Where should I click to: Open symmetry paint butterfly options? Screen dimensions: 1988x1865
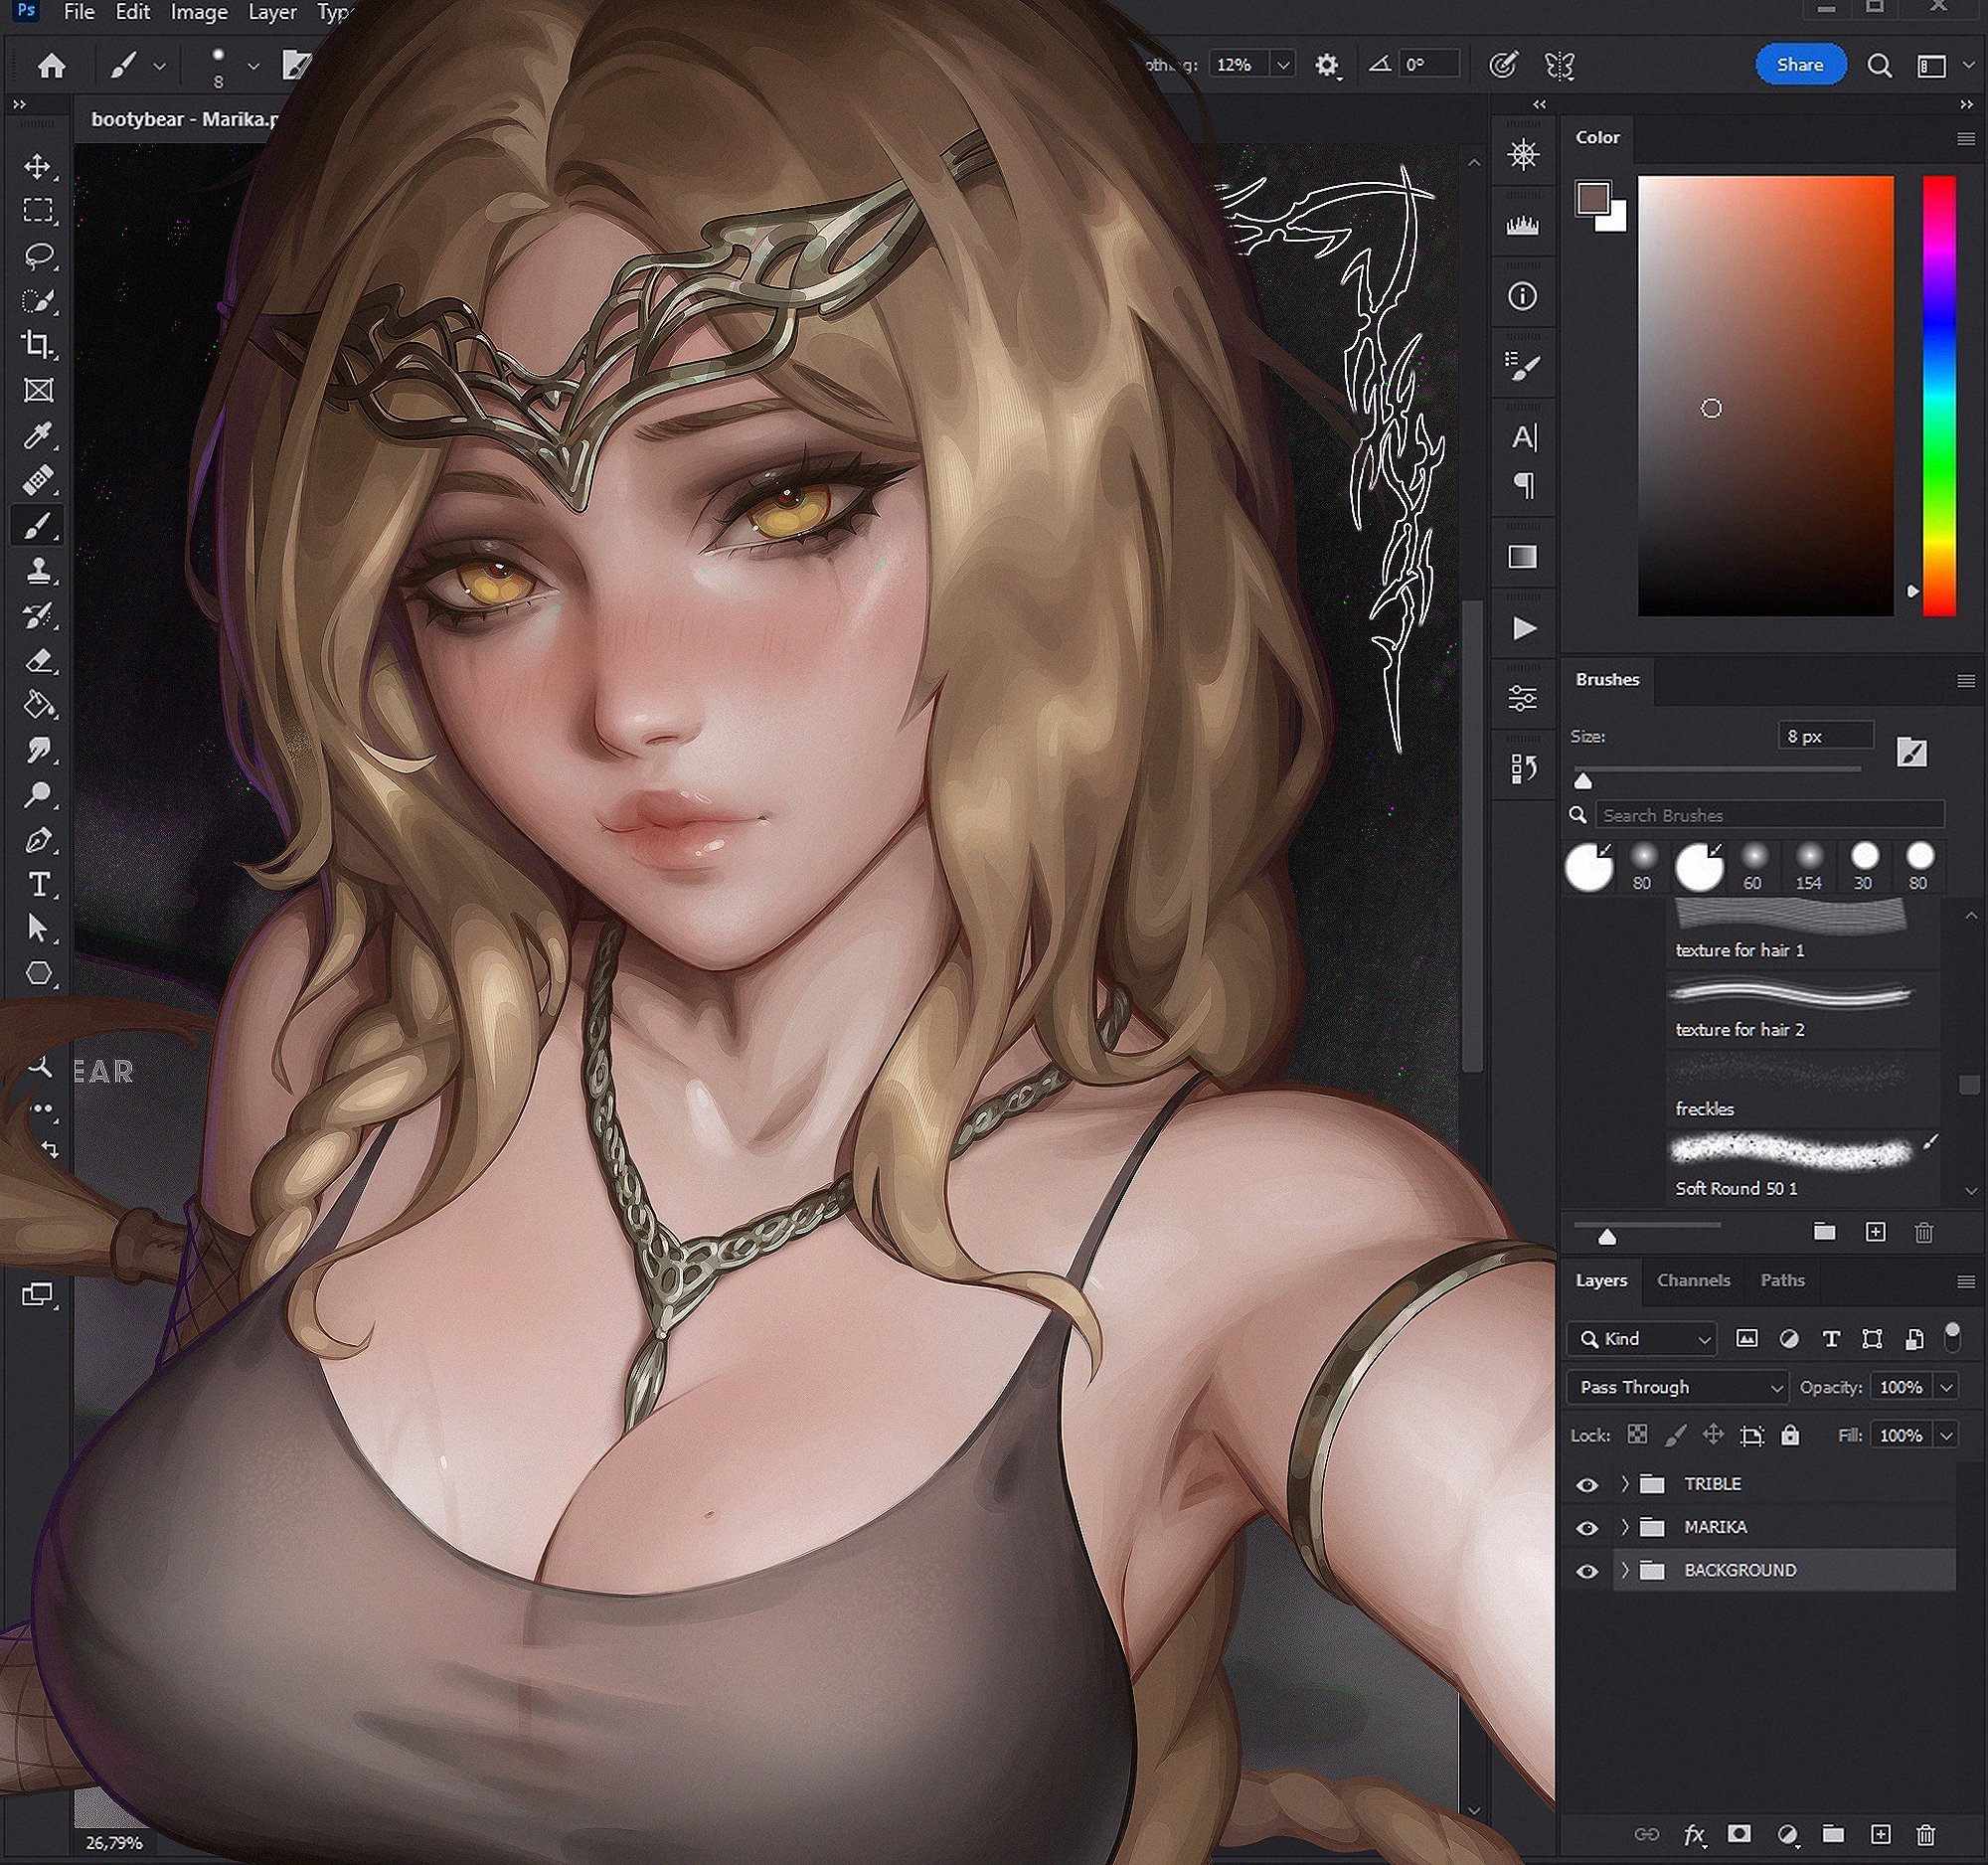click(x=1560, y=66)
